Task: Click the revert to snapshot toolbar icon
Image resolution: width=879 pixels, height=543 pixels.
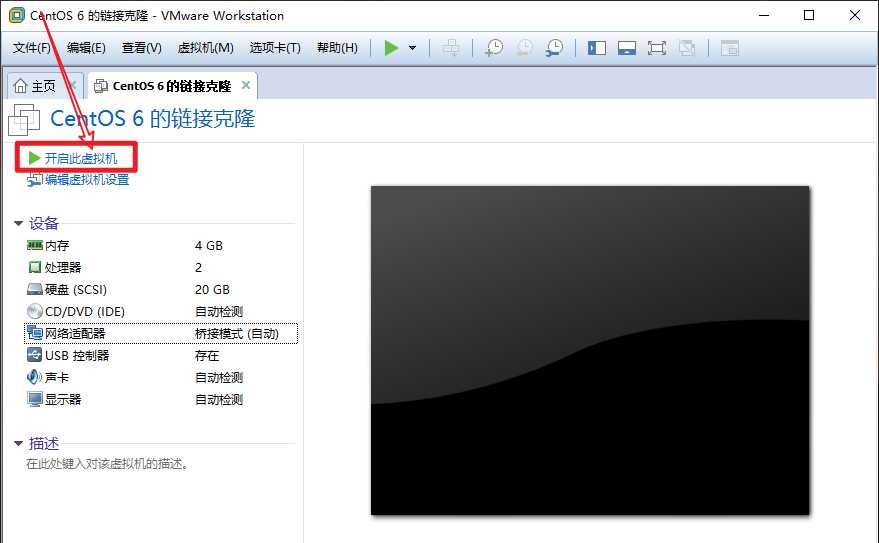Action: pos(524,48)
